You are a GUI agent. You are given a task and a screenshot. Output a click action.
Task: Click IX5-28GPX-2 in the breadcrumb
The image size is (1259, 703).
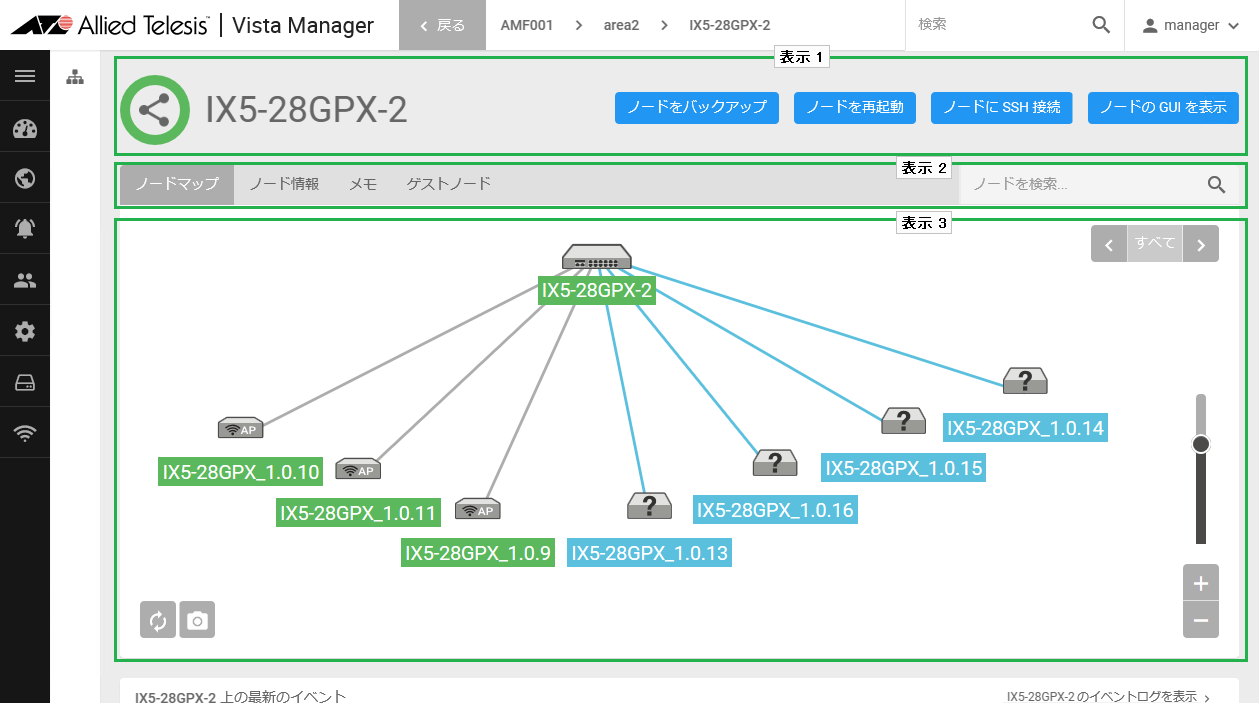click(x=730, y=25)
